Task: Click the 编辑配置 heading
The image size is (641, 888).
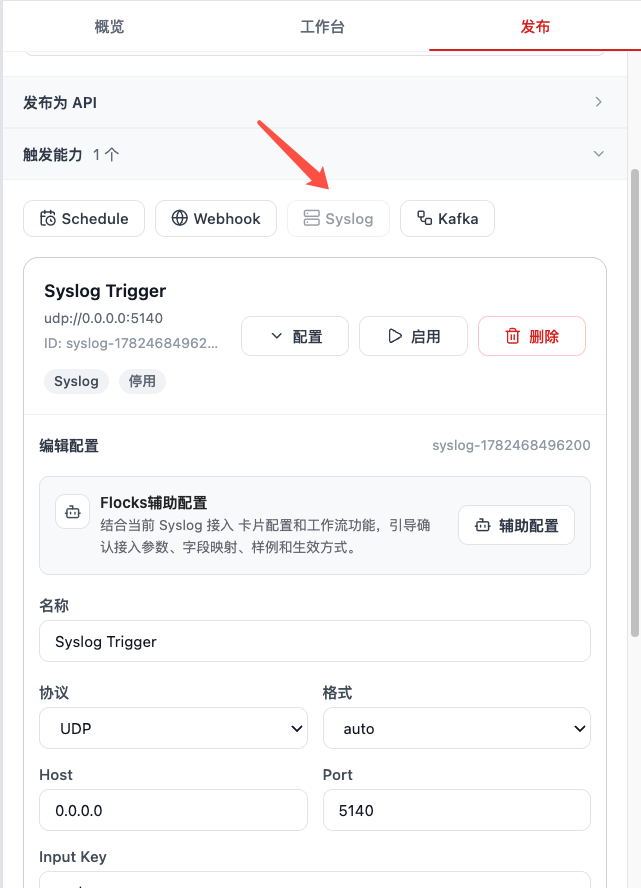Action: (69, 446)
